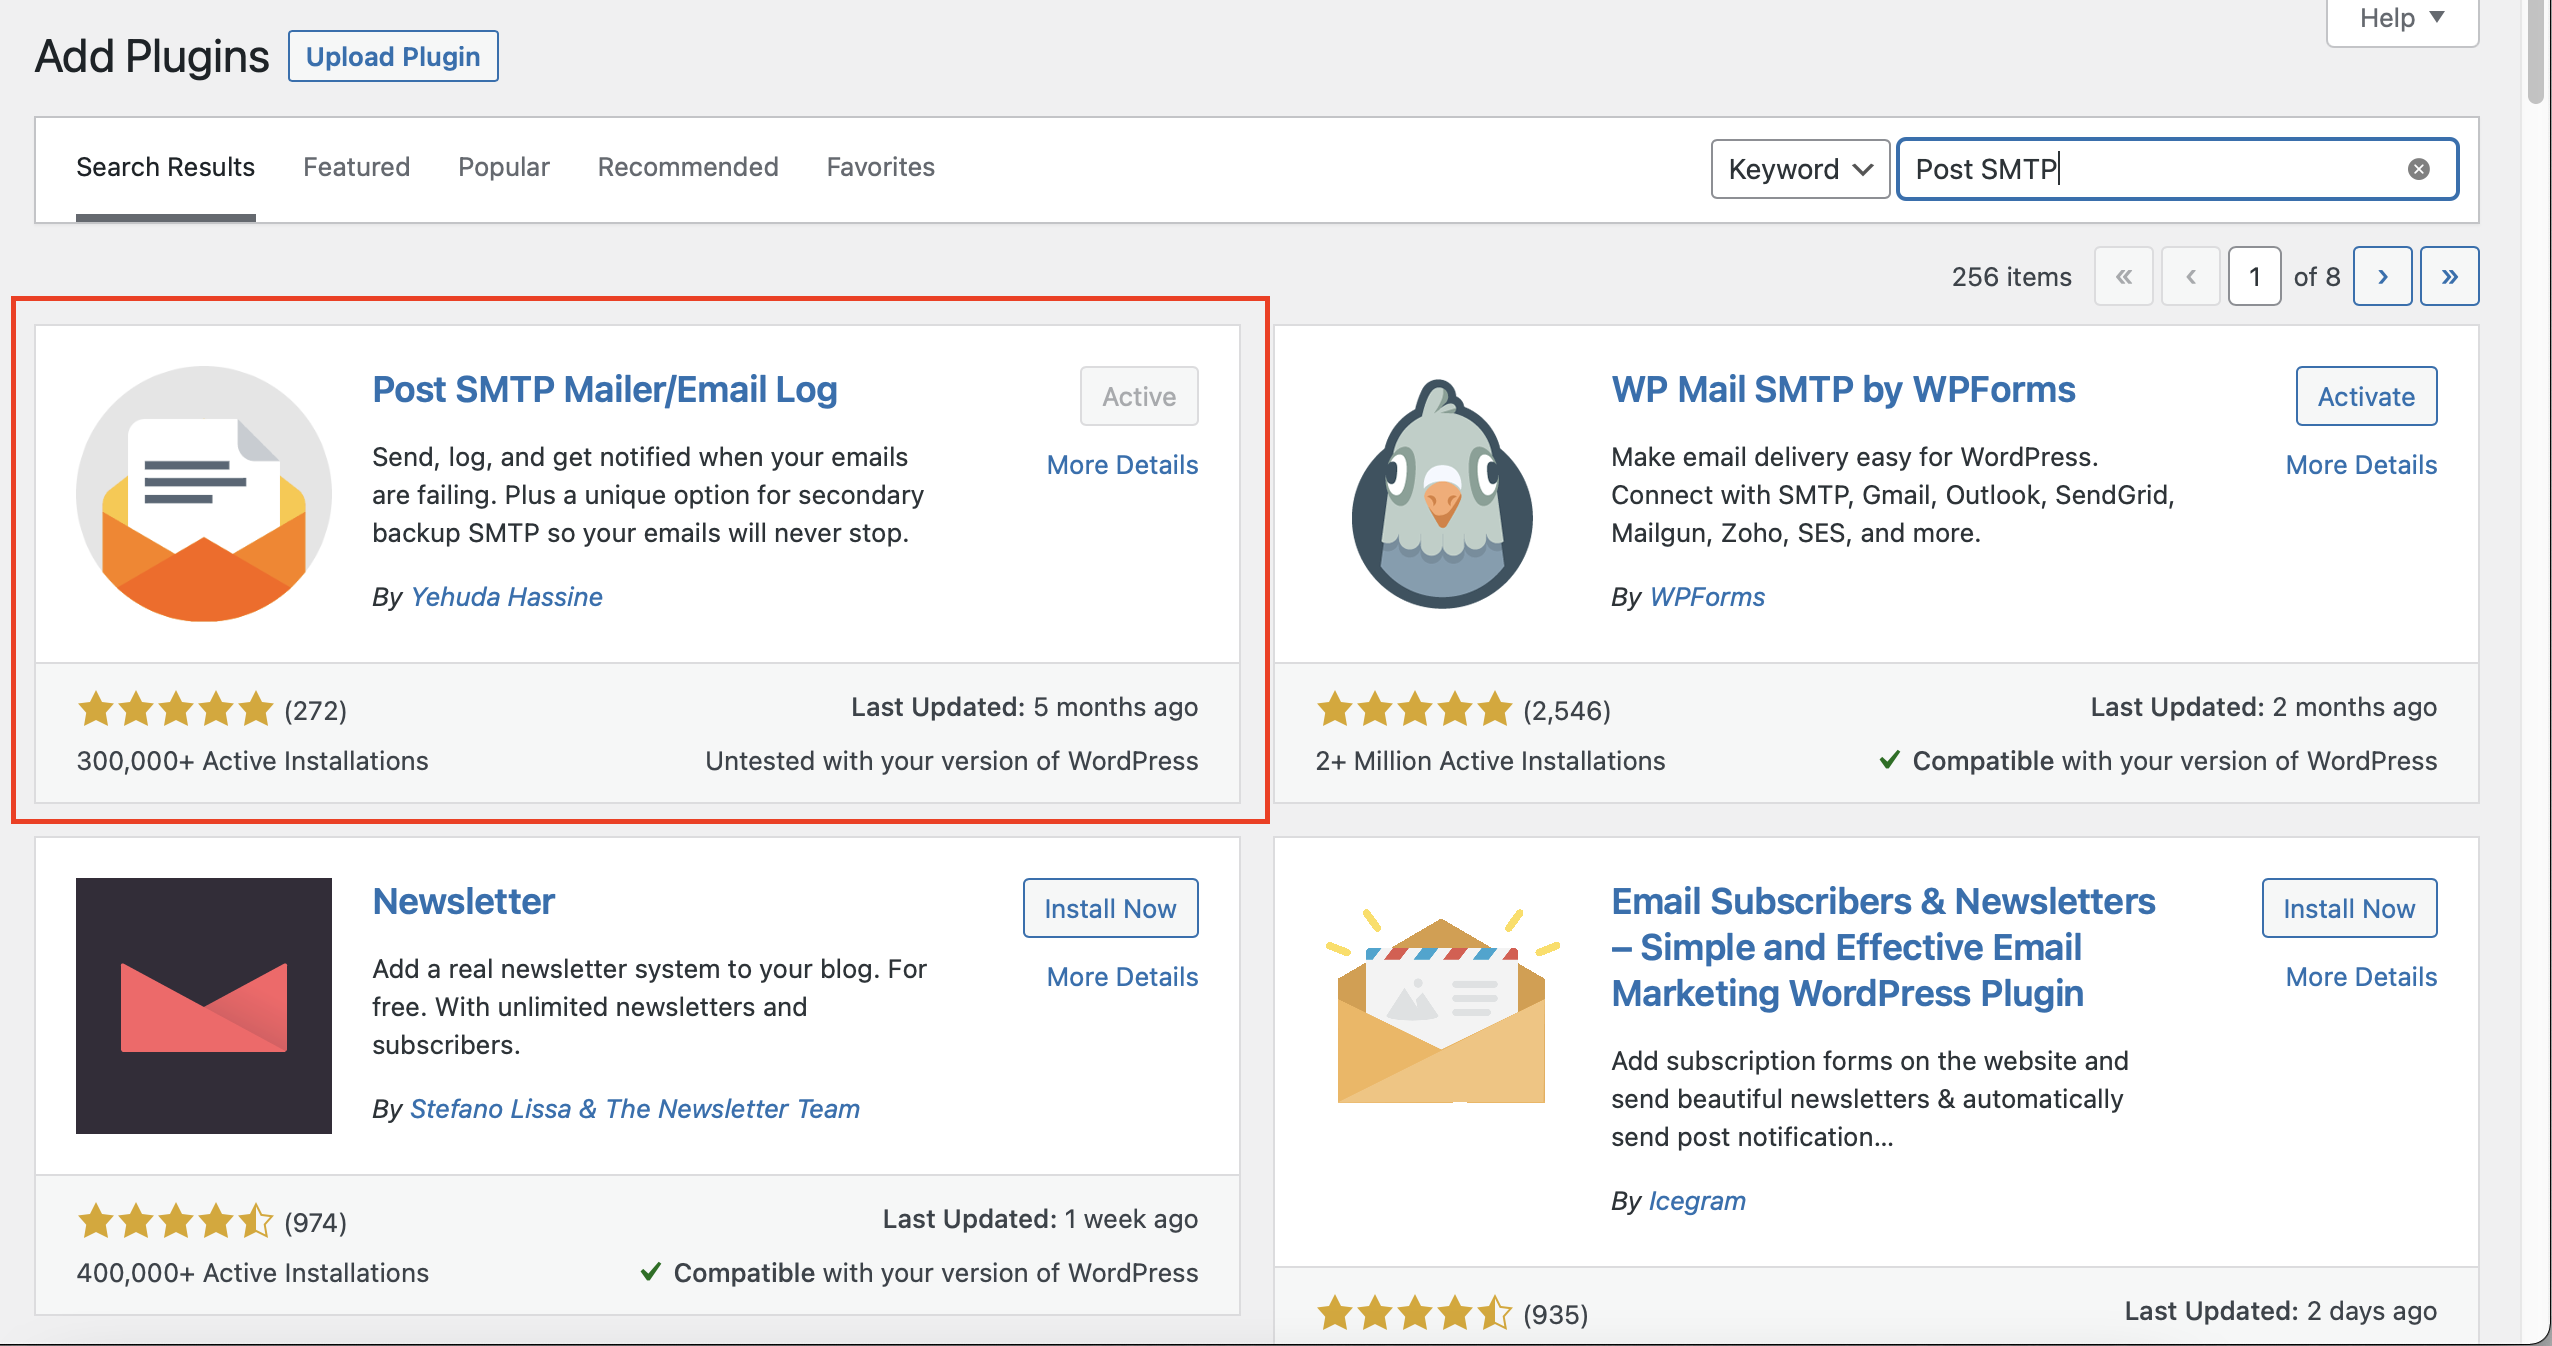Click the current page number box
Viewport: 2552px width, 1346px height.
pyautogui.click(x=2254, y=276)
